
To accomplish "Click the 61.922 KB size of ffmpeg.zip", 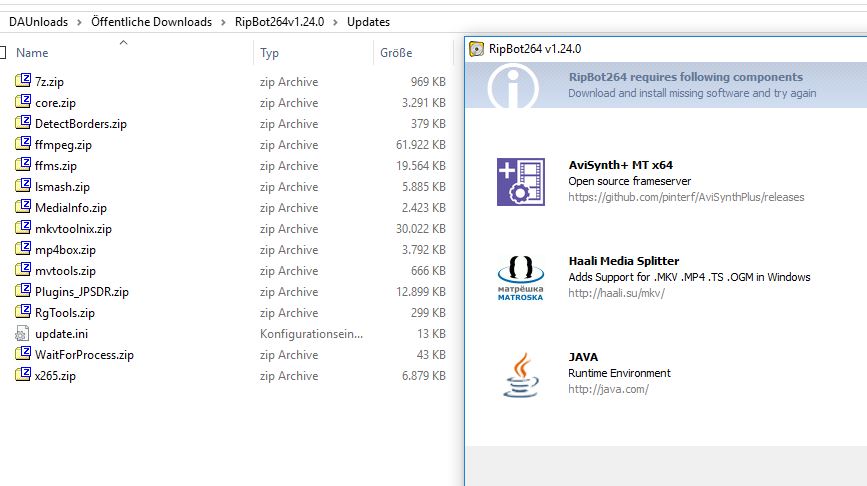I will (x=421, y=145).
